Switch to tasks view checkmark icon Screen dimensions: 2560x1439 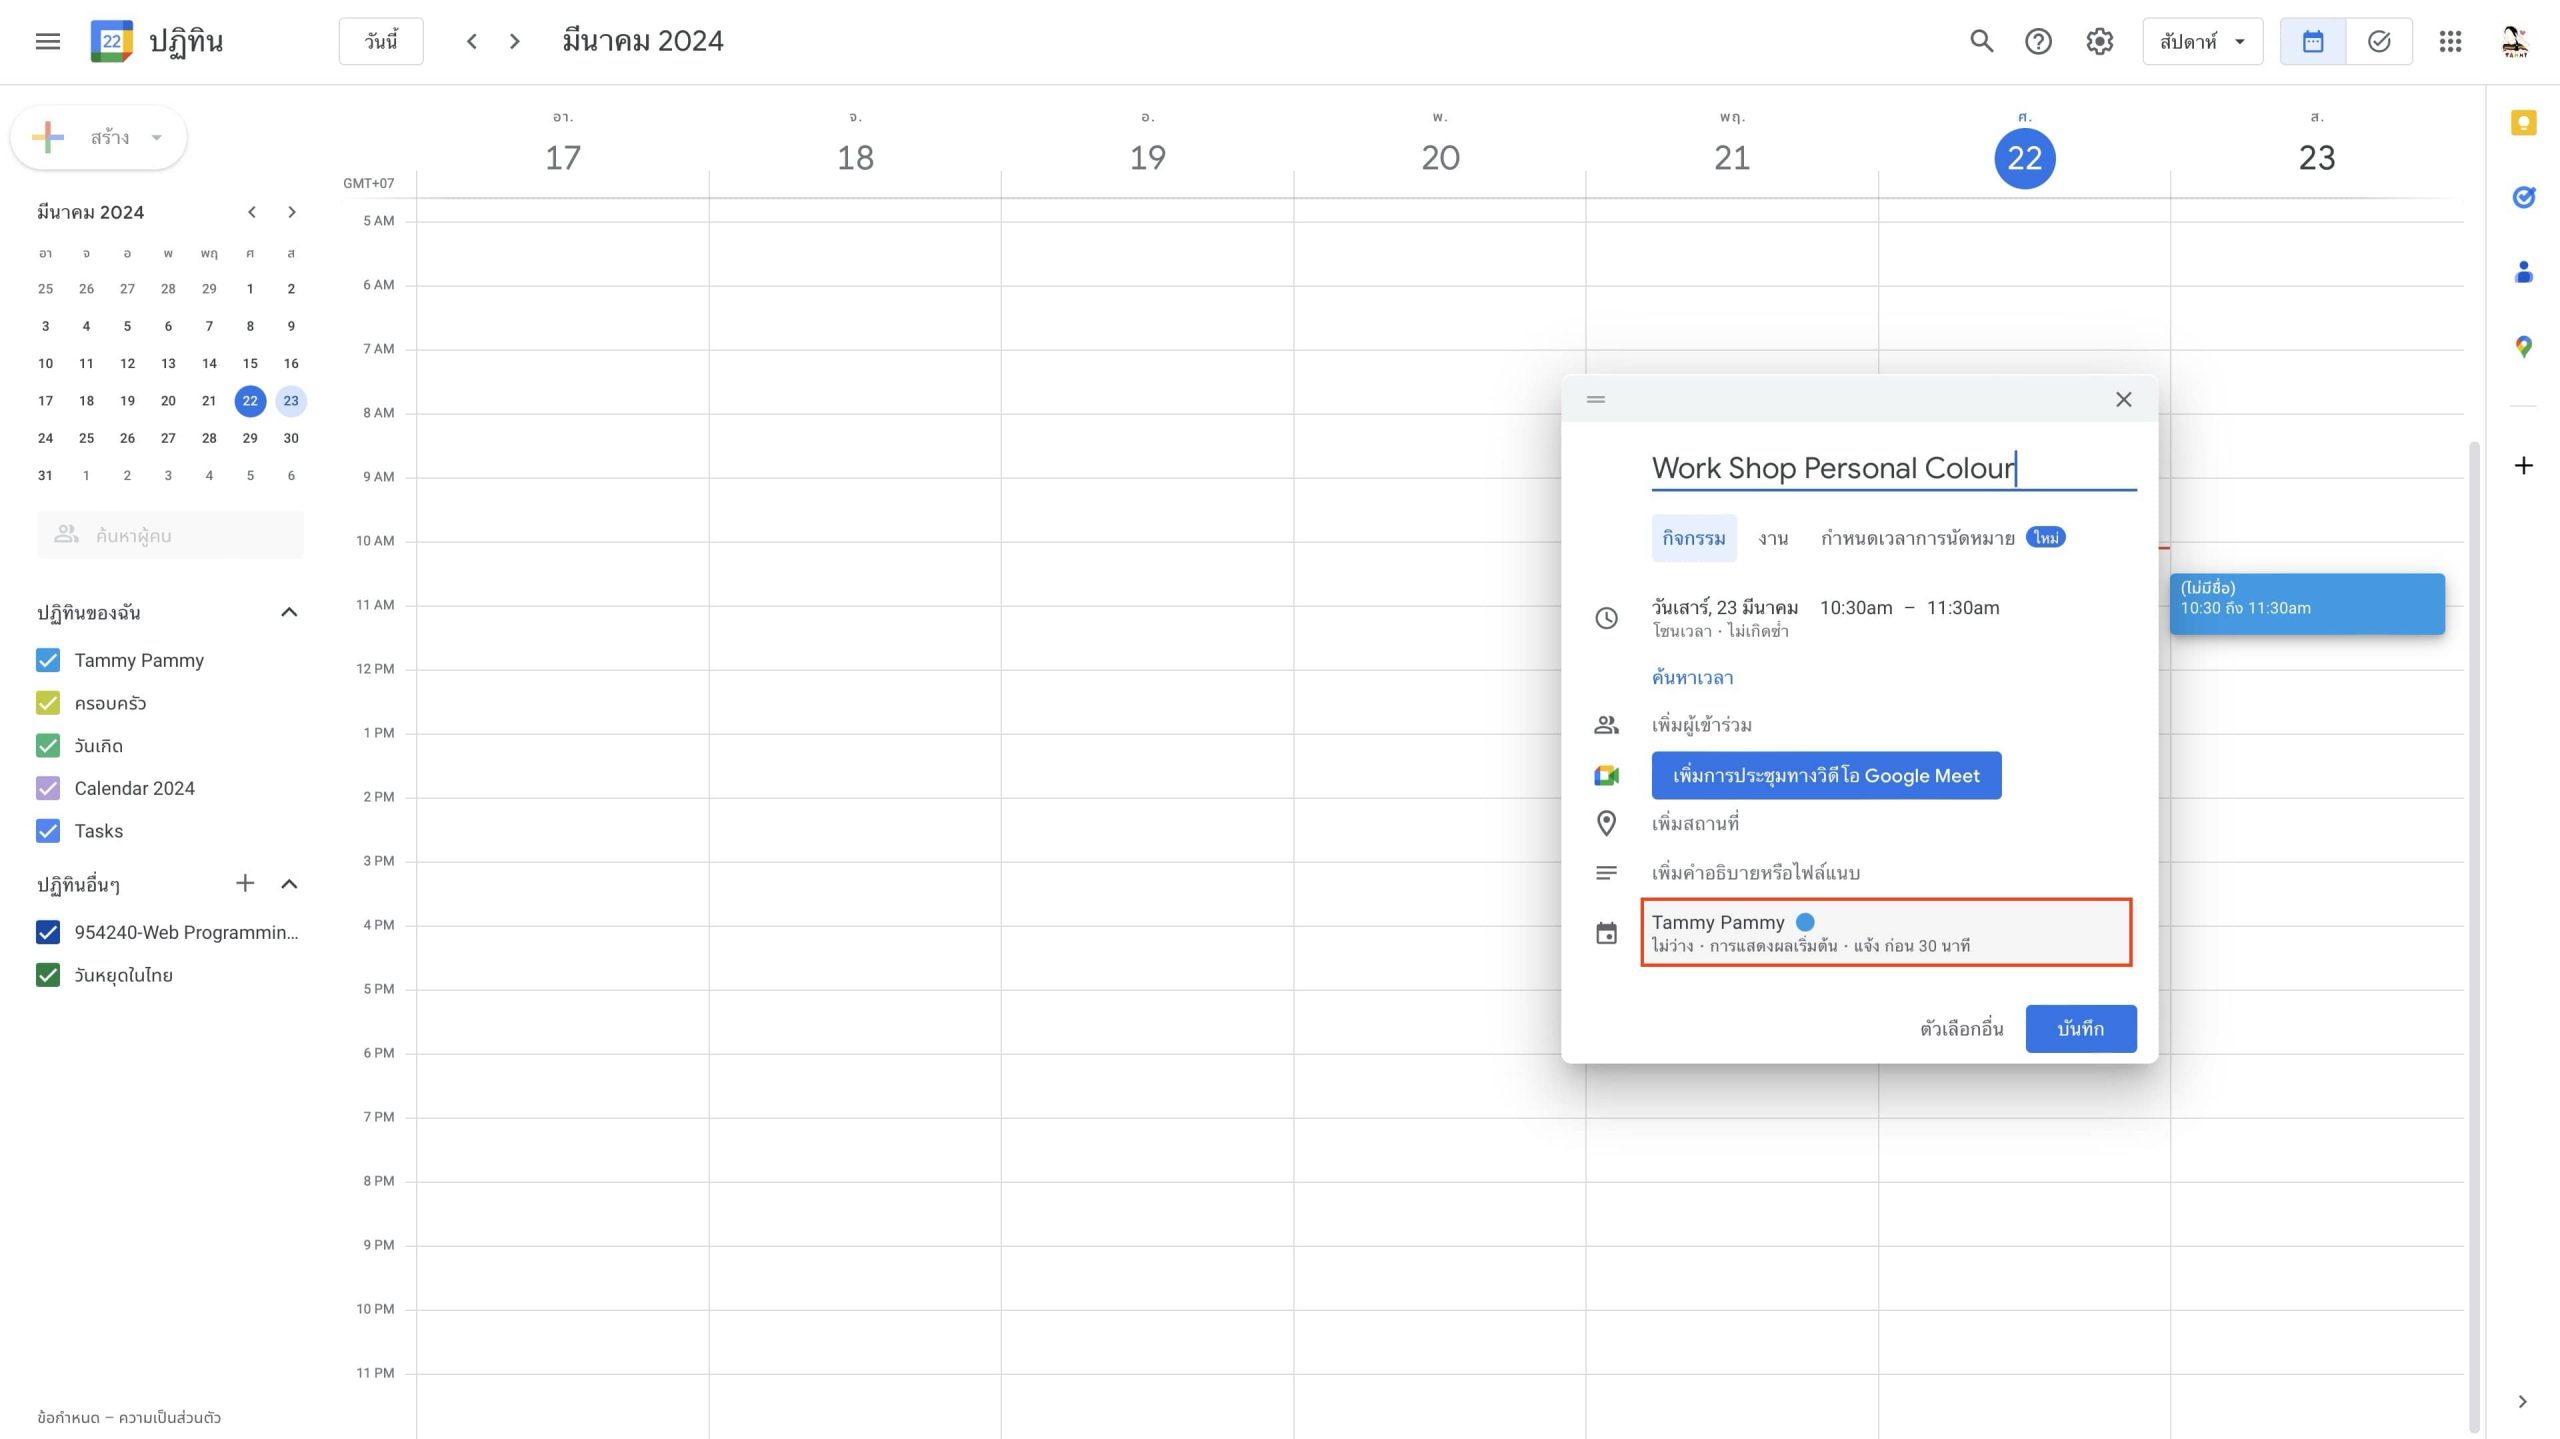tap(2379, 41)
